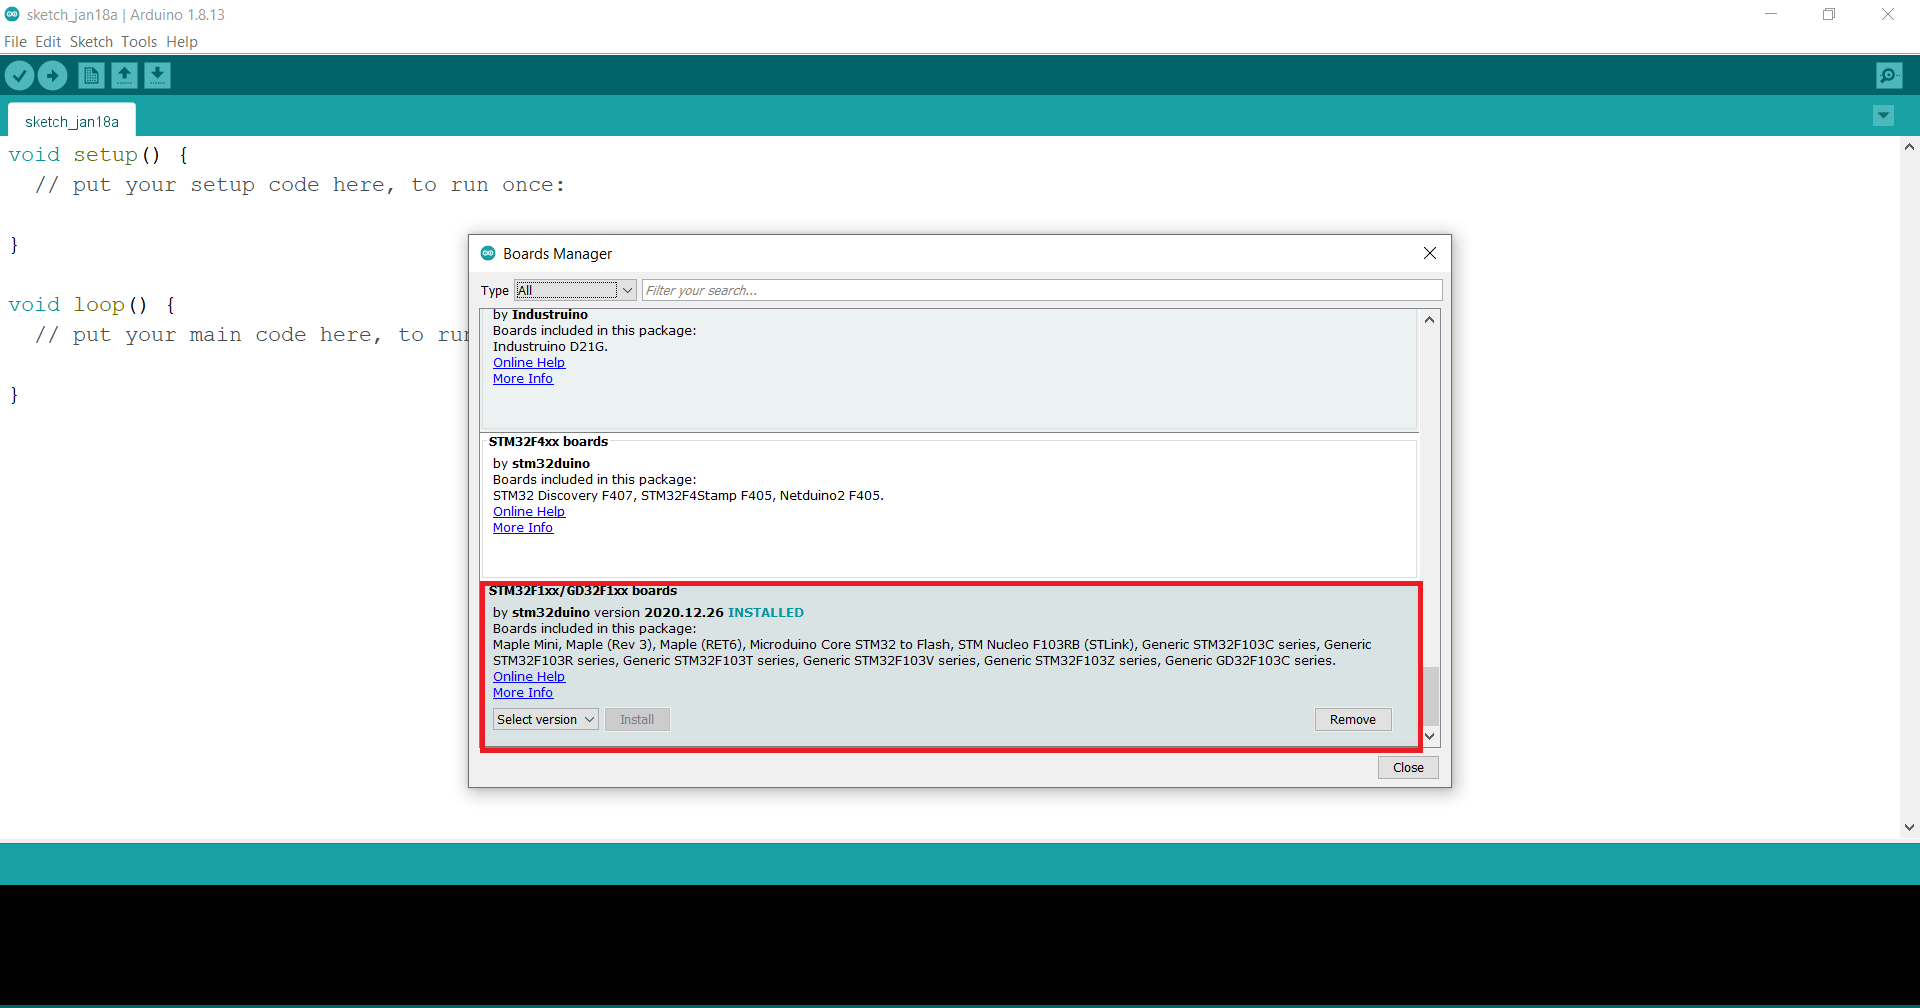Screen dimensions: 1920x1008
Task: Click the Install button
Action: pos(637,720)
